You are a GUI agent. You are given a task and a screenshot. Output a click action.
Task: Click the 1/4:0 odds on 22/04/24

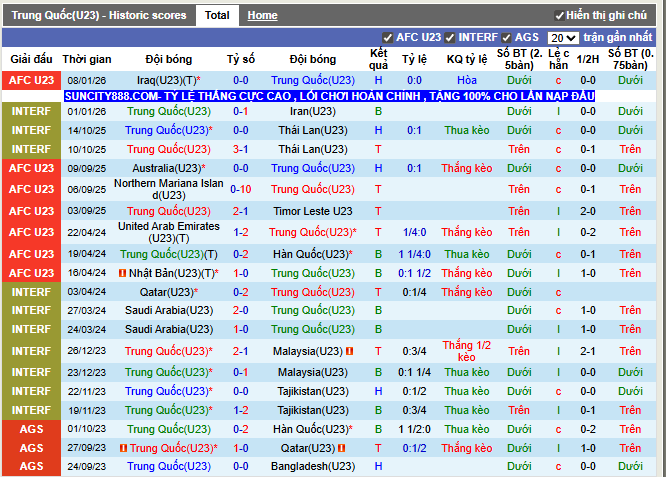pyautogui.click(x=414, y=232)
